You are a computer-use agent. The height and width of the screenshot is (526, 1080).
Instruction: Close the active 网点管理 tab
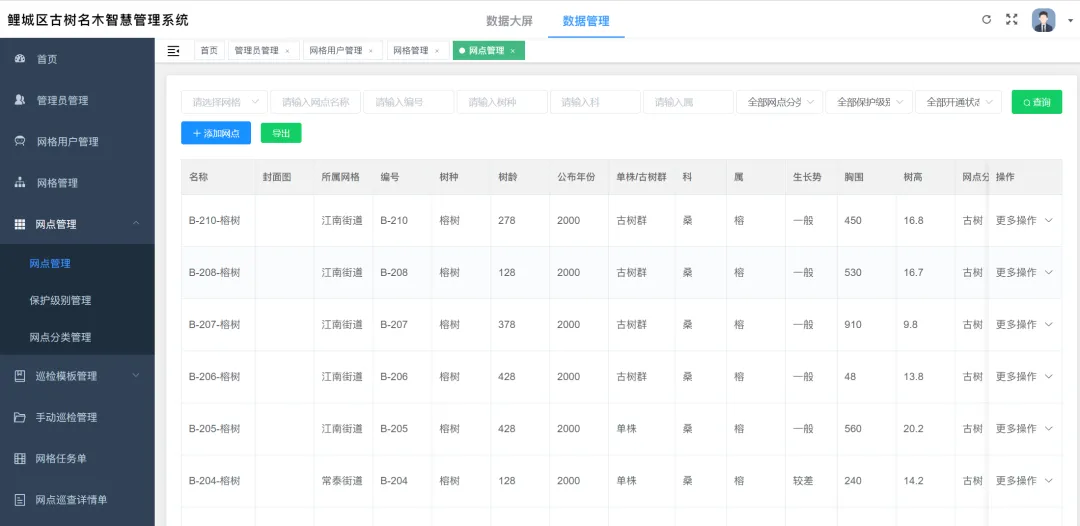512,51
